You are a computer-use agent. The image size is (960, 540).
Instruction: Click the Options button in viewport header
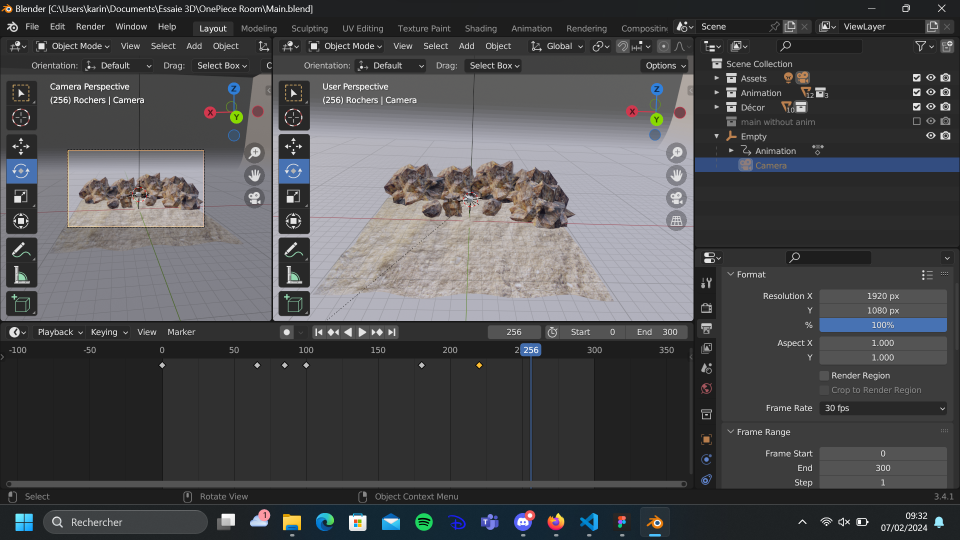point(665,66)
